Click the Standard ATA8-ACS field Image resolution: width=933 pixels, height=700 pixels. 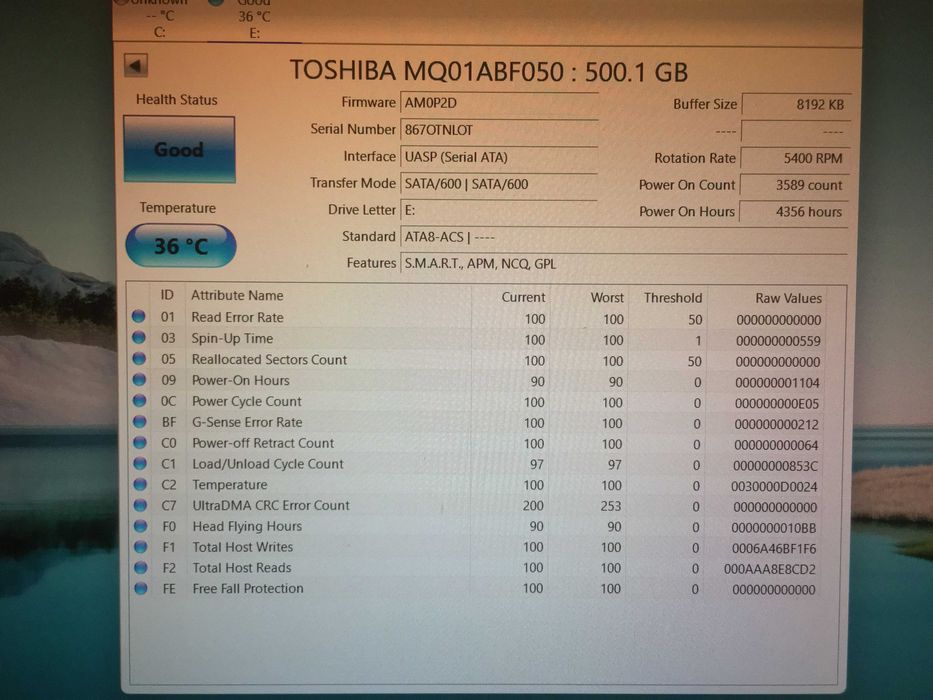click(x=624, y=237)
